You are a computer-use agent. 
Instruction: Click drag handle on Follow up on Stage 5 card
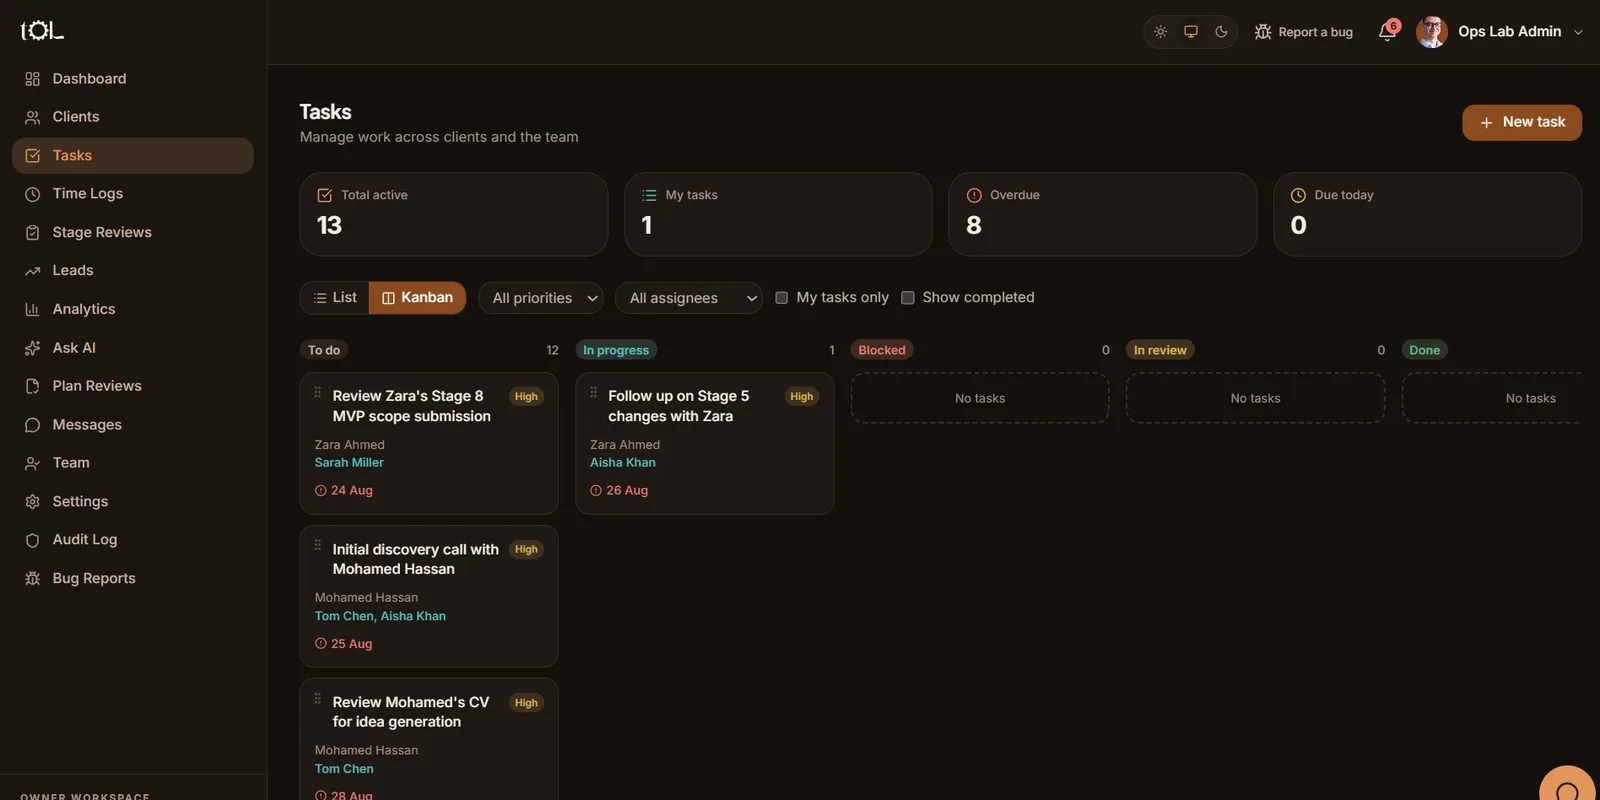[x=593, y=393]
